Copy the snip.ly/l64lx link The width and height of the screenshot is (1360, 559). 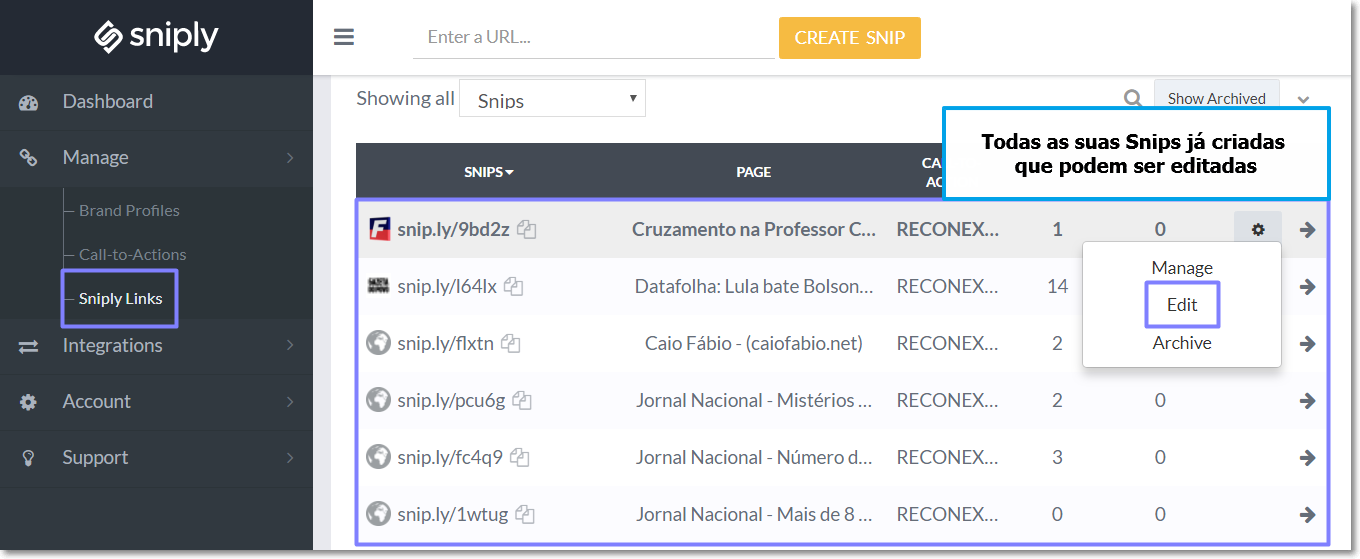514,287
